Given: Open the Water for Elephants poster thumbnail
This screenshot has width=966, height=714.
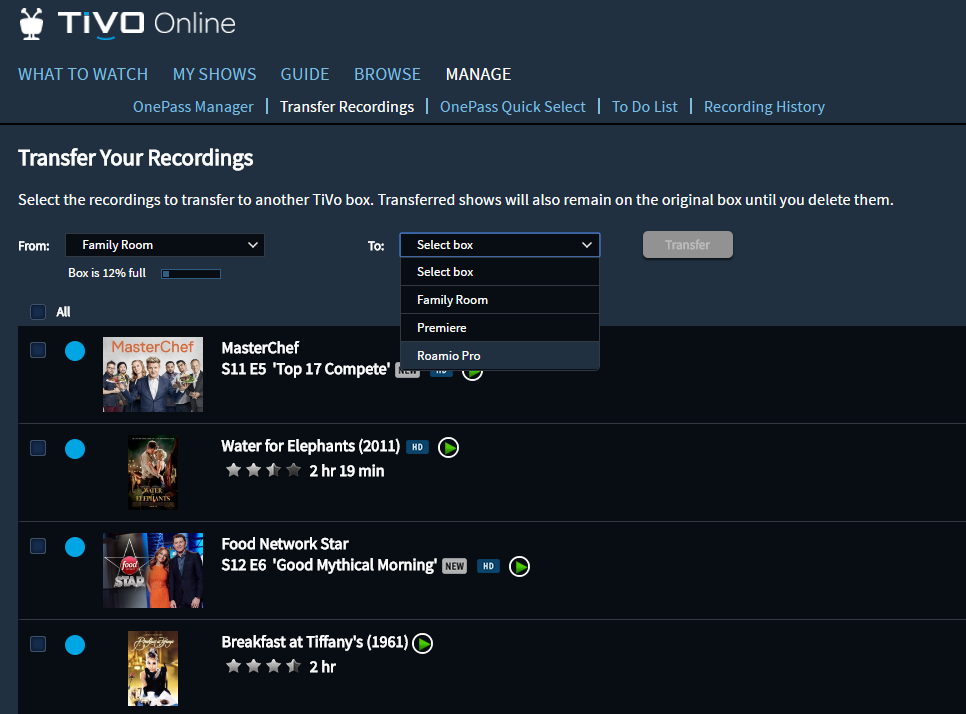Looking at the screenshot, I should [153, 473].
